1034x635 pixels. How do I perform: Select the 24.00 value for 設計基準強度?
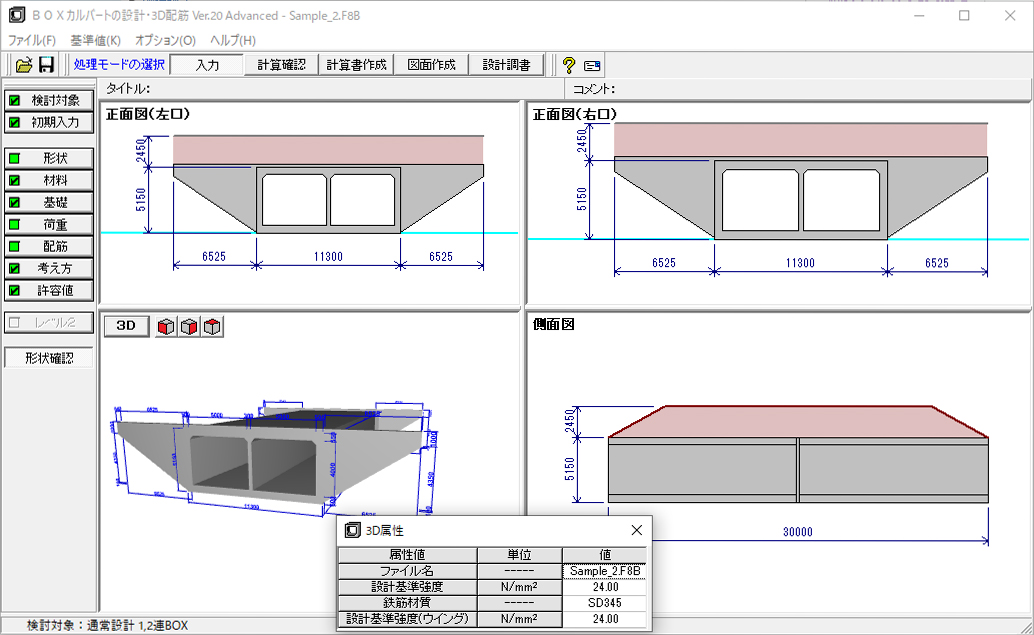pos(605,587)
